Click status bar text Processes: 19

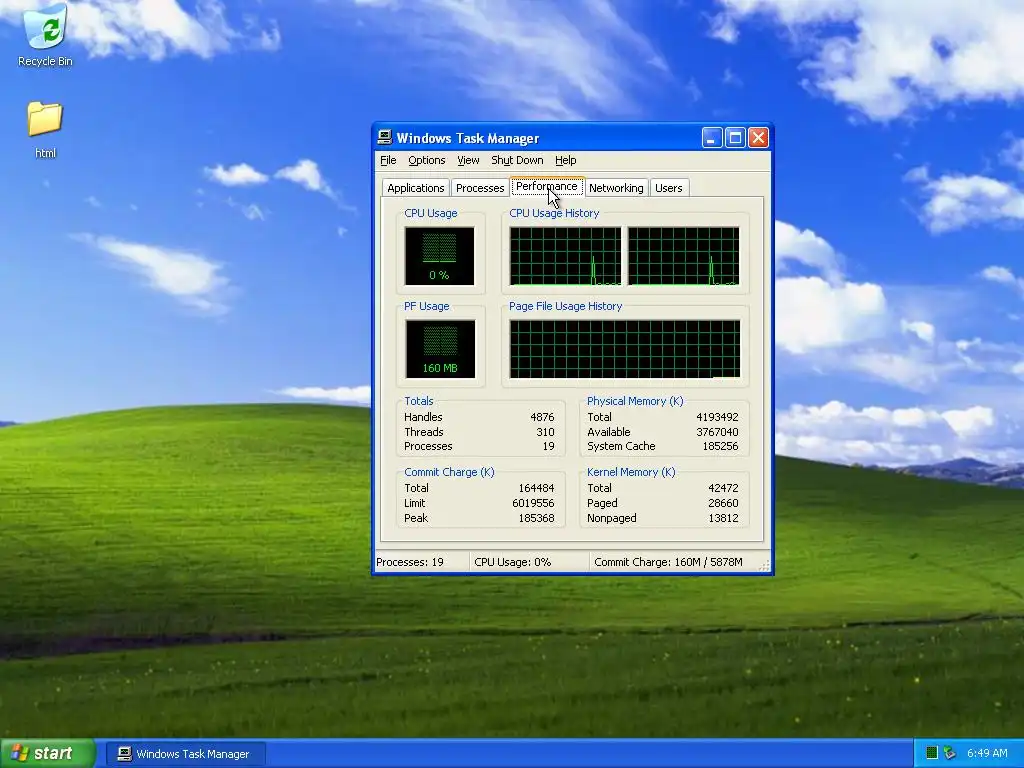point(409,562)
